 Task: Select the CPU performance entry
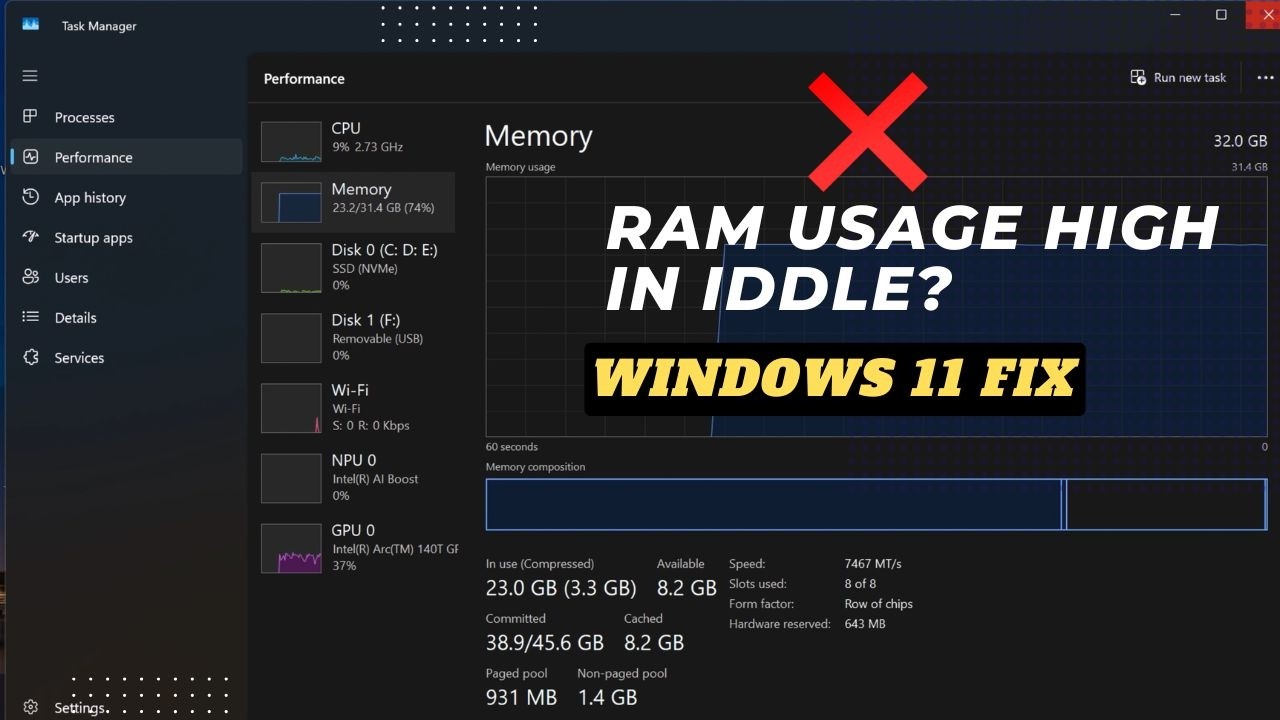(353, 141)
